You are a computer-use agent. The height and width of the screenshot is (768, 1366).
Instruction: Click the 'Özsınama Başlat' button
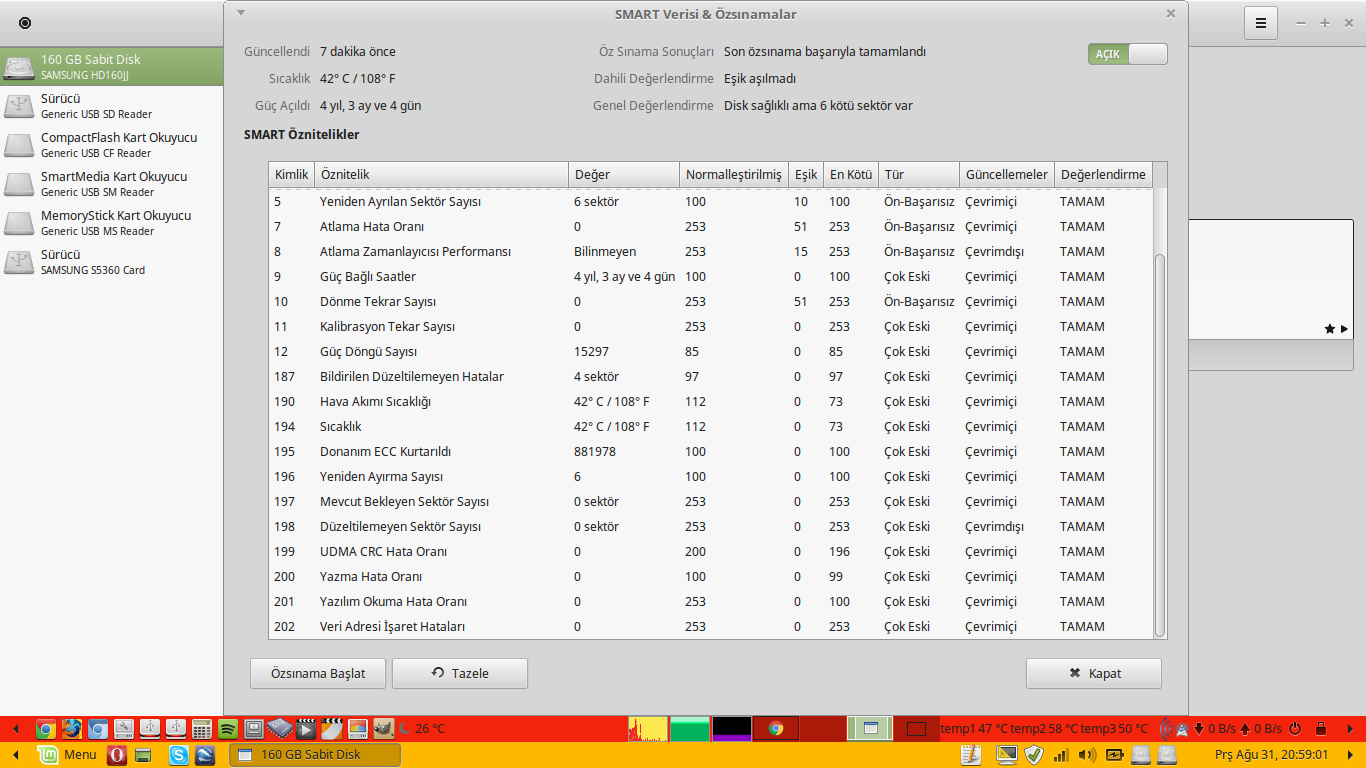pyautogui.click(x=318, y=674)
